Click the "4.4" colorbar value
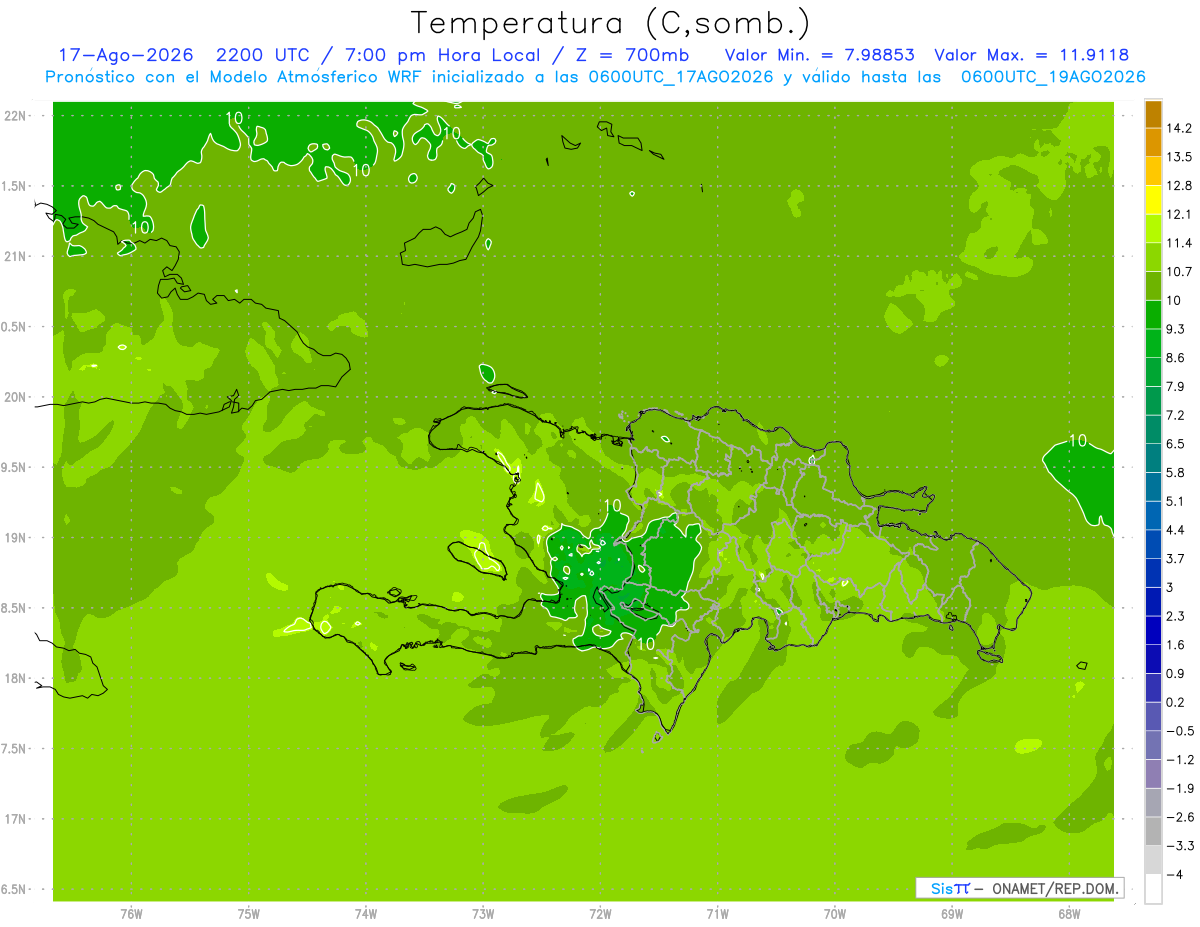The image size is (1200, 927). coord(1175,530)
